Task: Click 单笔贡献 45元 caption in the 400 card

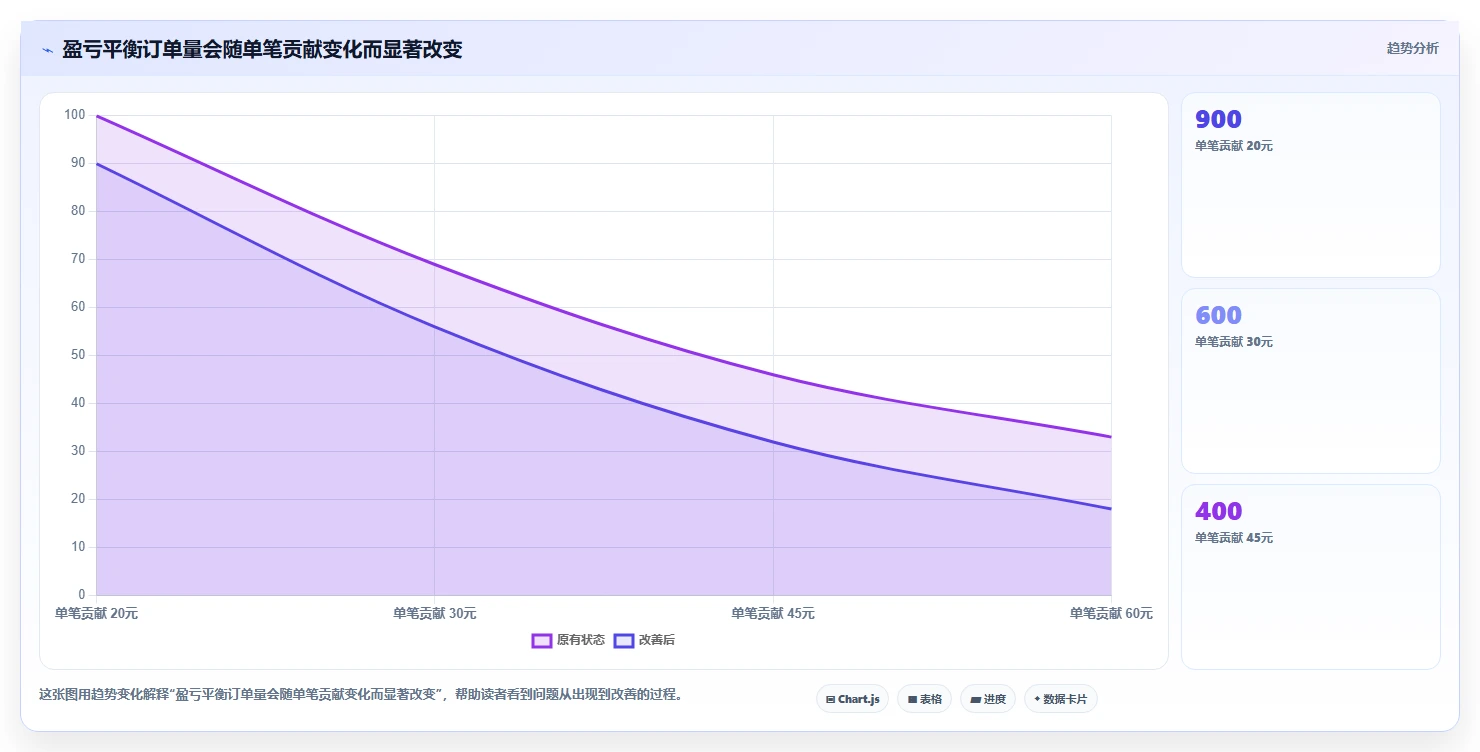Action: point(1234,538)
